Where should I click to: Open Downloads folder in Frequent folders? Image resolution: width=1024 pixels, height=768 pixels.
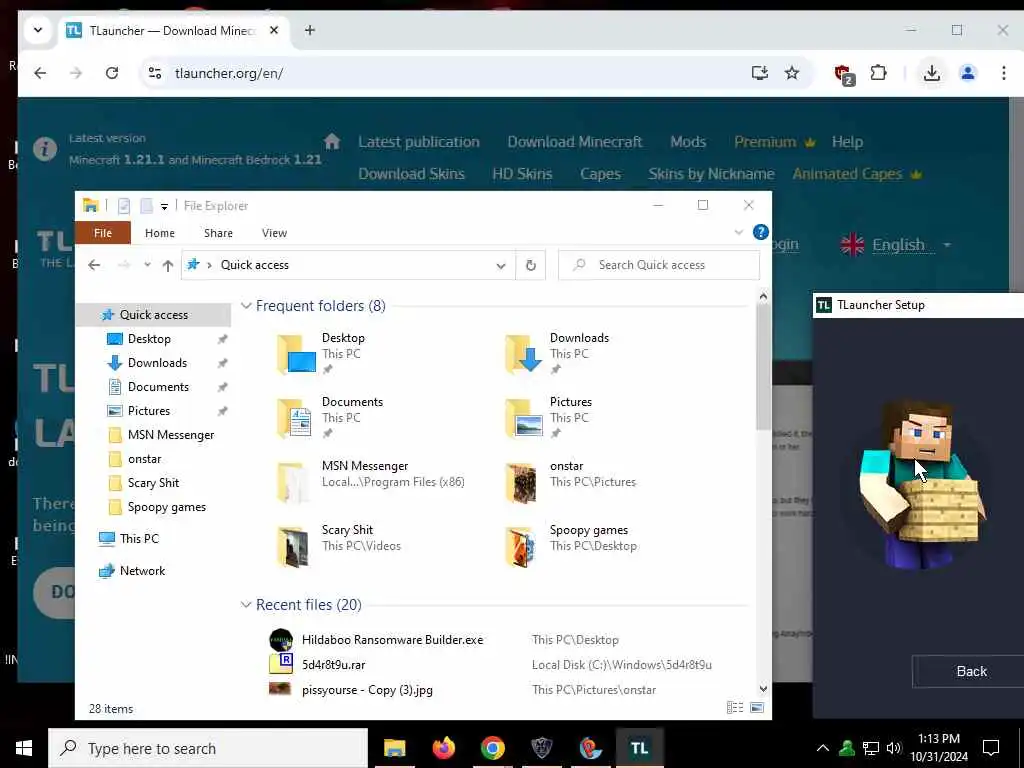[558, 353]
